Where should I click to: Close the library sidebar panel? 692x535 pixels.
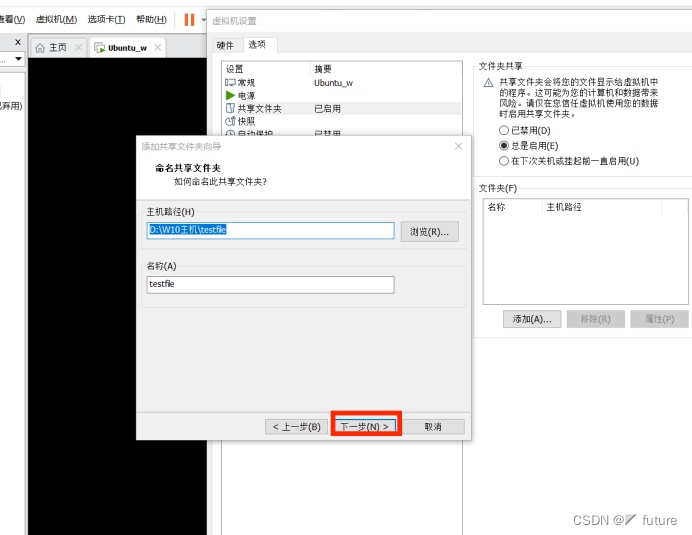pos(18,42)
